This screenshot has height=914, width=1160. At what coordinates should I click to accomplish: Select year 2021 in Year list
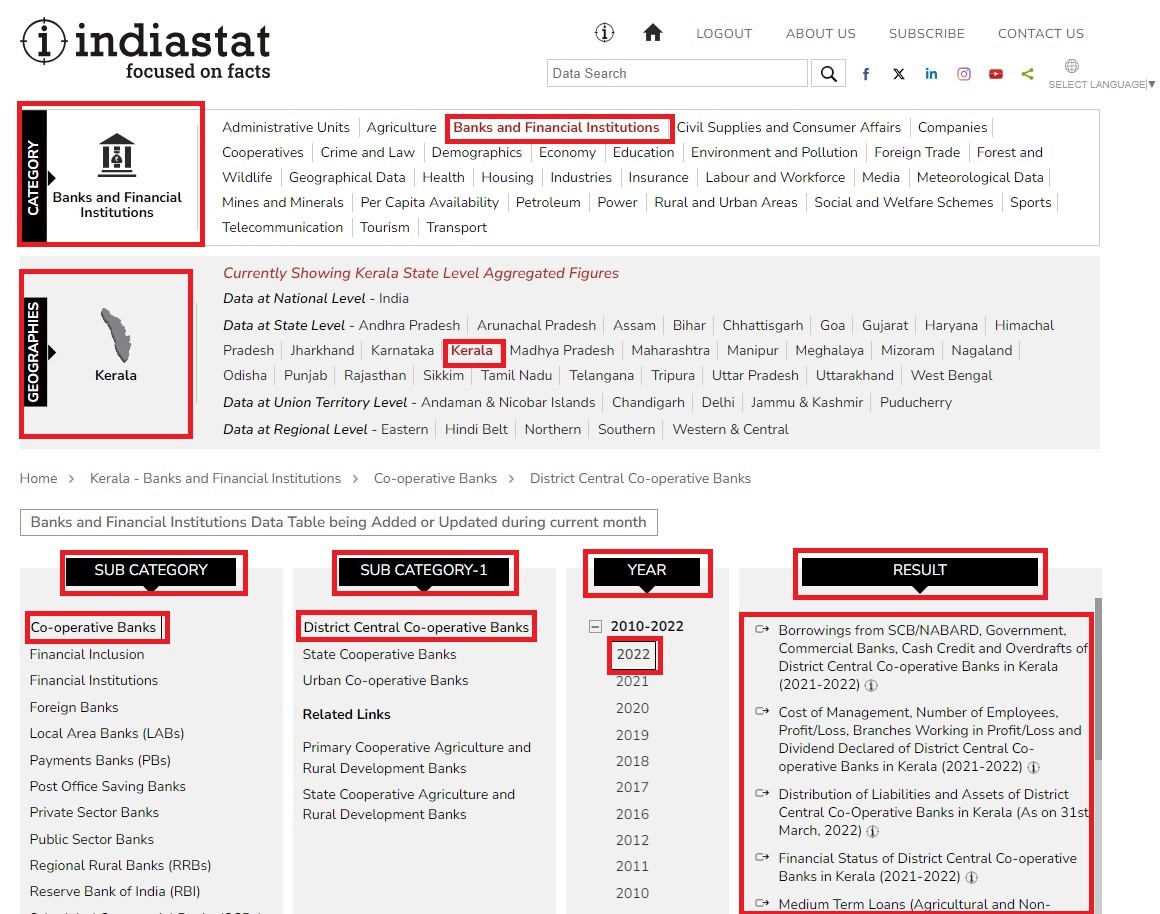632,681
